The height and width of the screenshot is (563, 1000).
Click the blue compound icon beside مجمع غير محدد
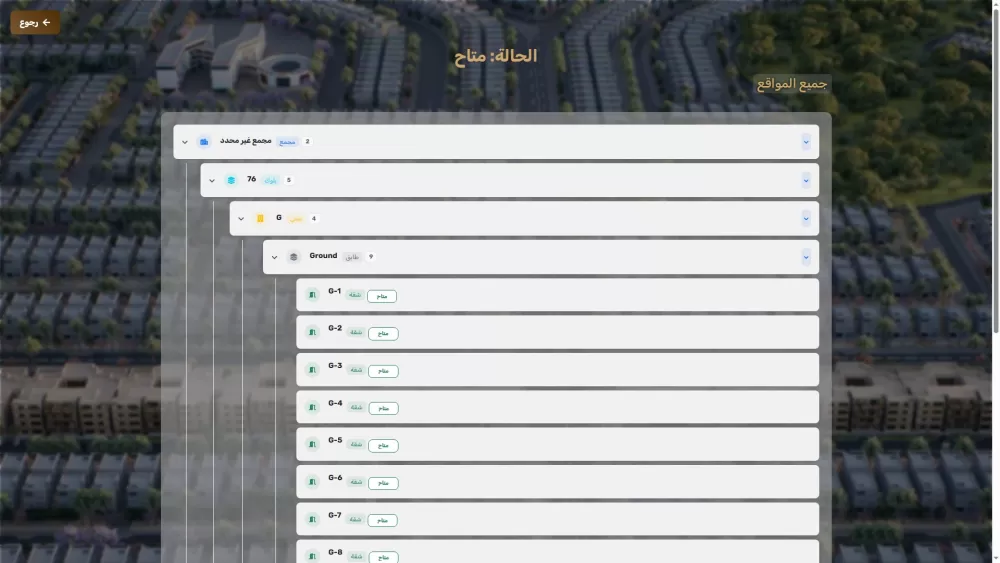204,142
